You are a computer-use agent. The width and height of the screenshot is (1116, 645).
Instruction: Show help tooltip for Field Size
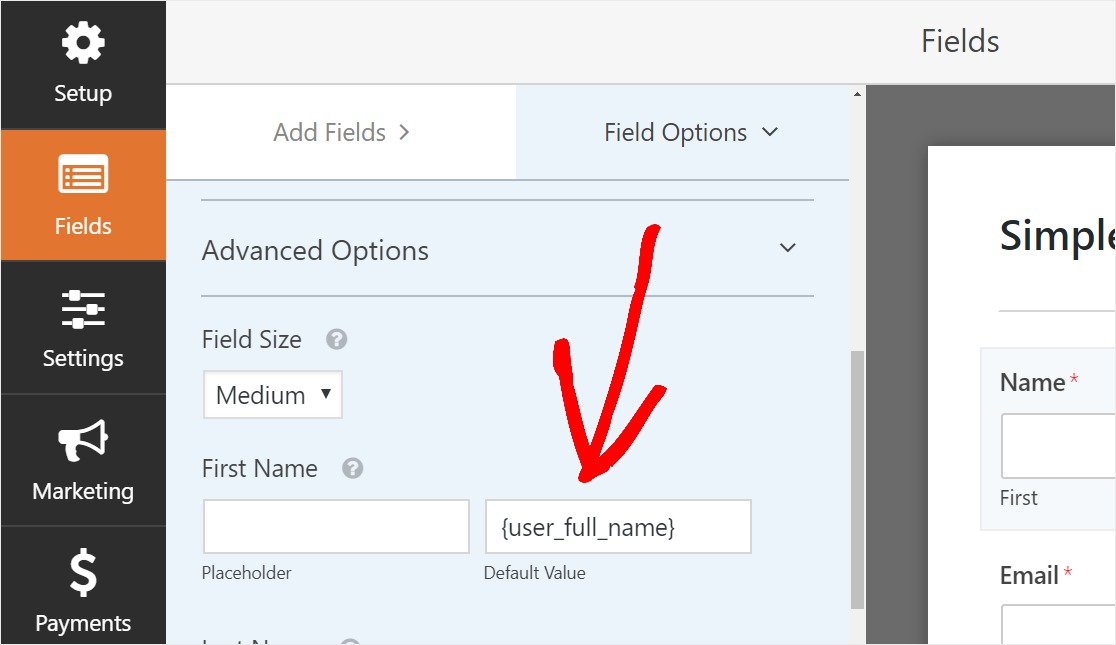[337, 340]
